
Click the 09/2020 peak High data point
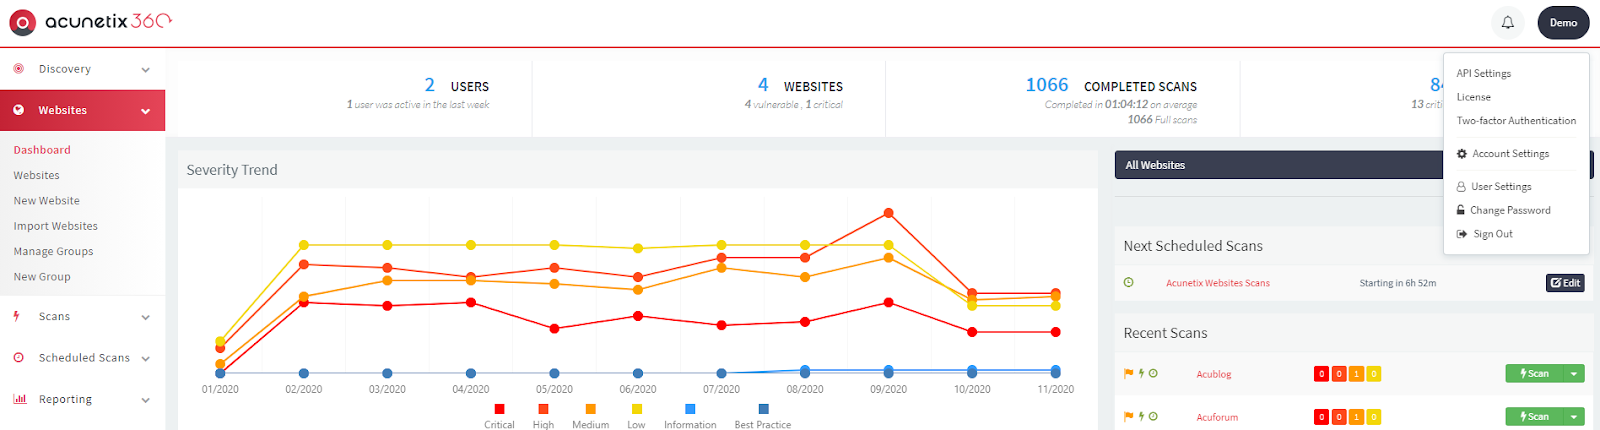tap(888, 213)
